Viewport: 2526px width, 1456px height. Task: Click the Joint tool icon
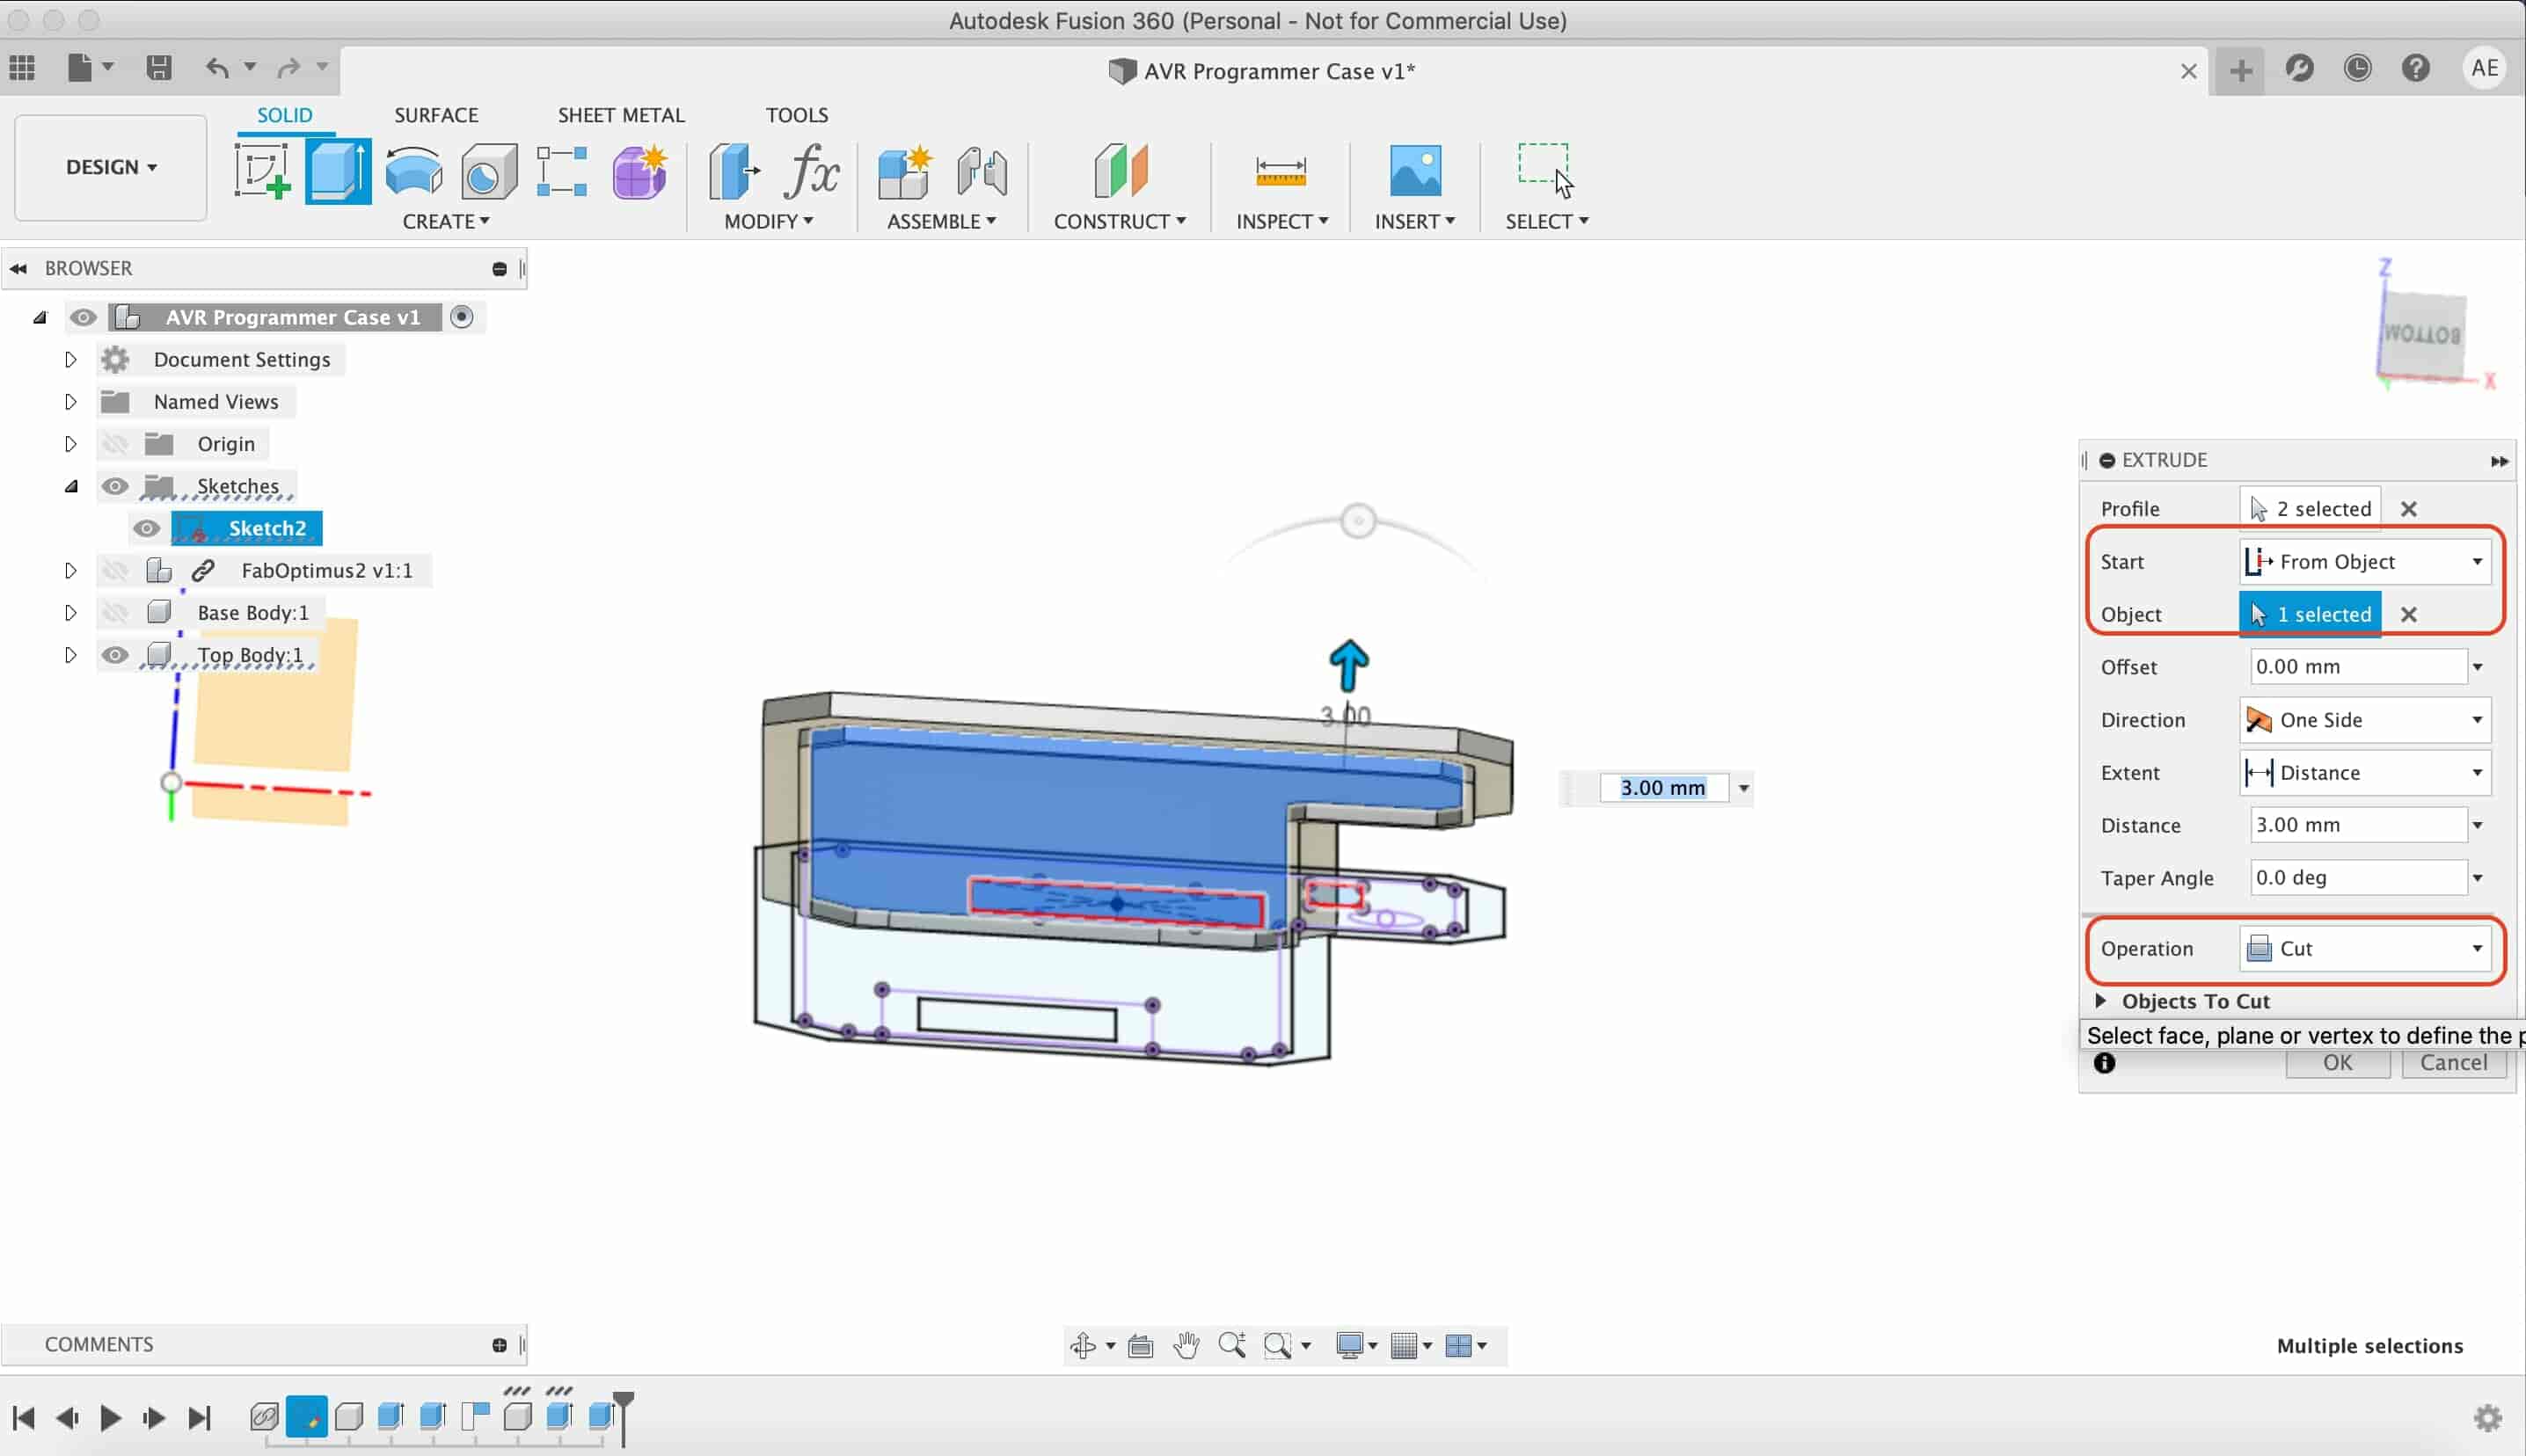pyautogui.click(x=982, y=171)
